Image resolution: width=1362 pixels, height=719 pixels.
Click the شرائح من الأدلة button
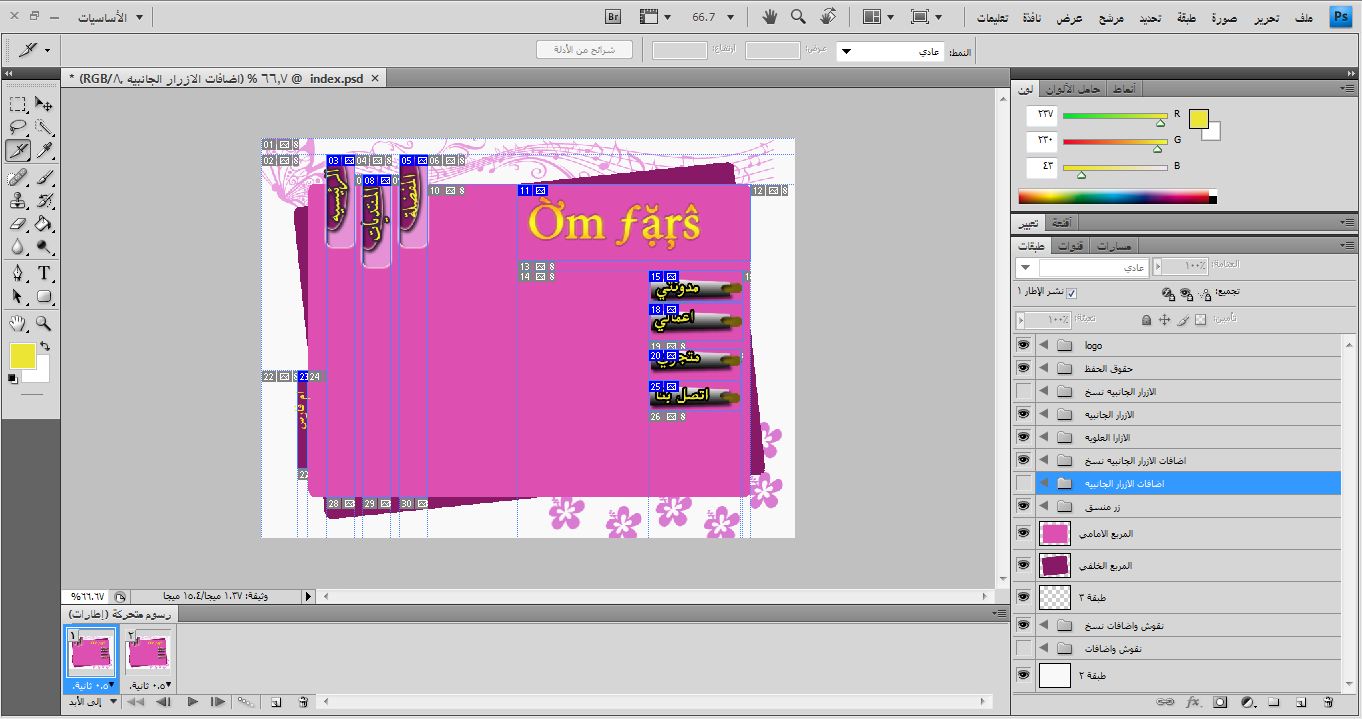click(x=584, y=49)
